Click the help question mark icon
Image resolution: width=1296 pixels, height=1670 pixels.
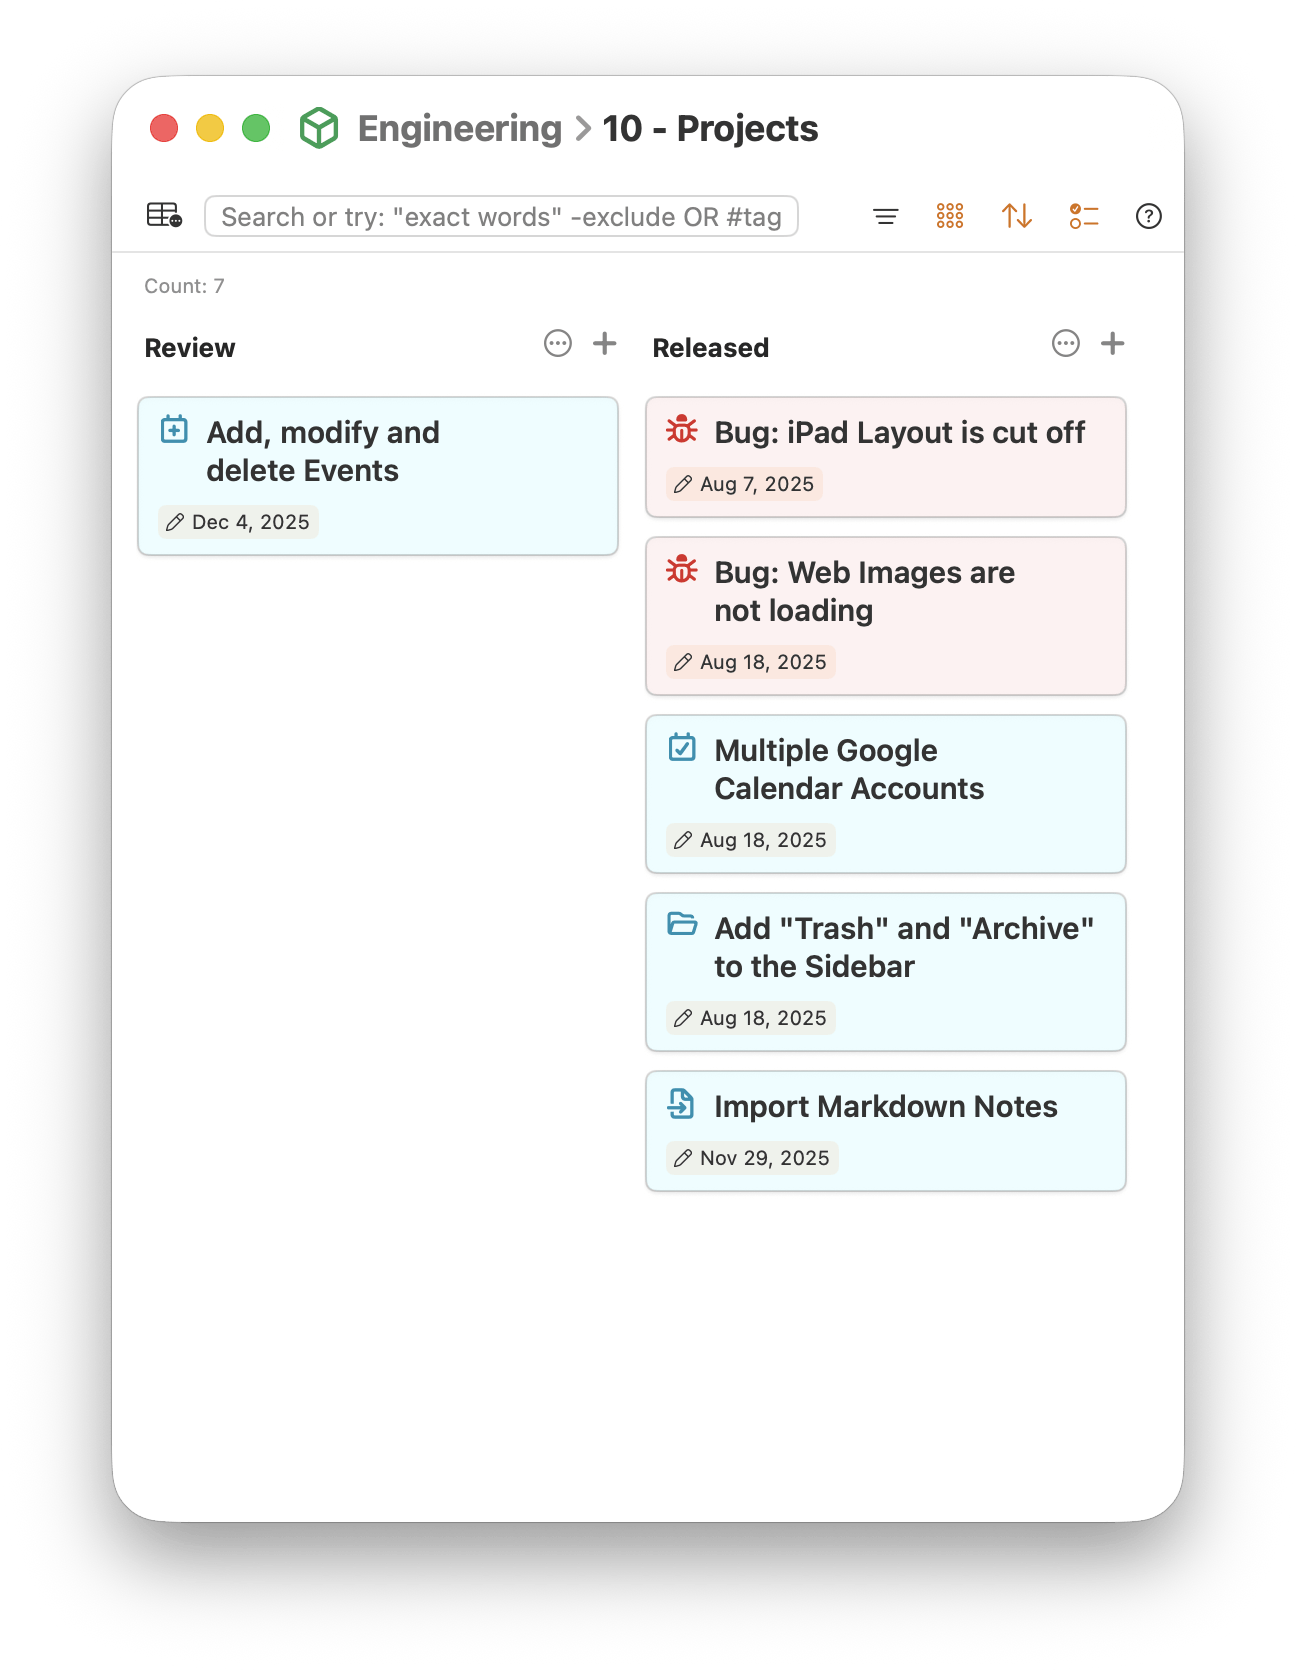click(1148, 216)
